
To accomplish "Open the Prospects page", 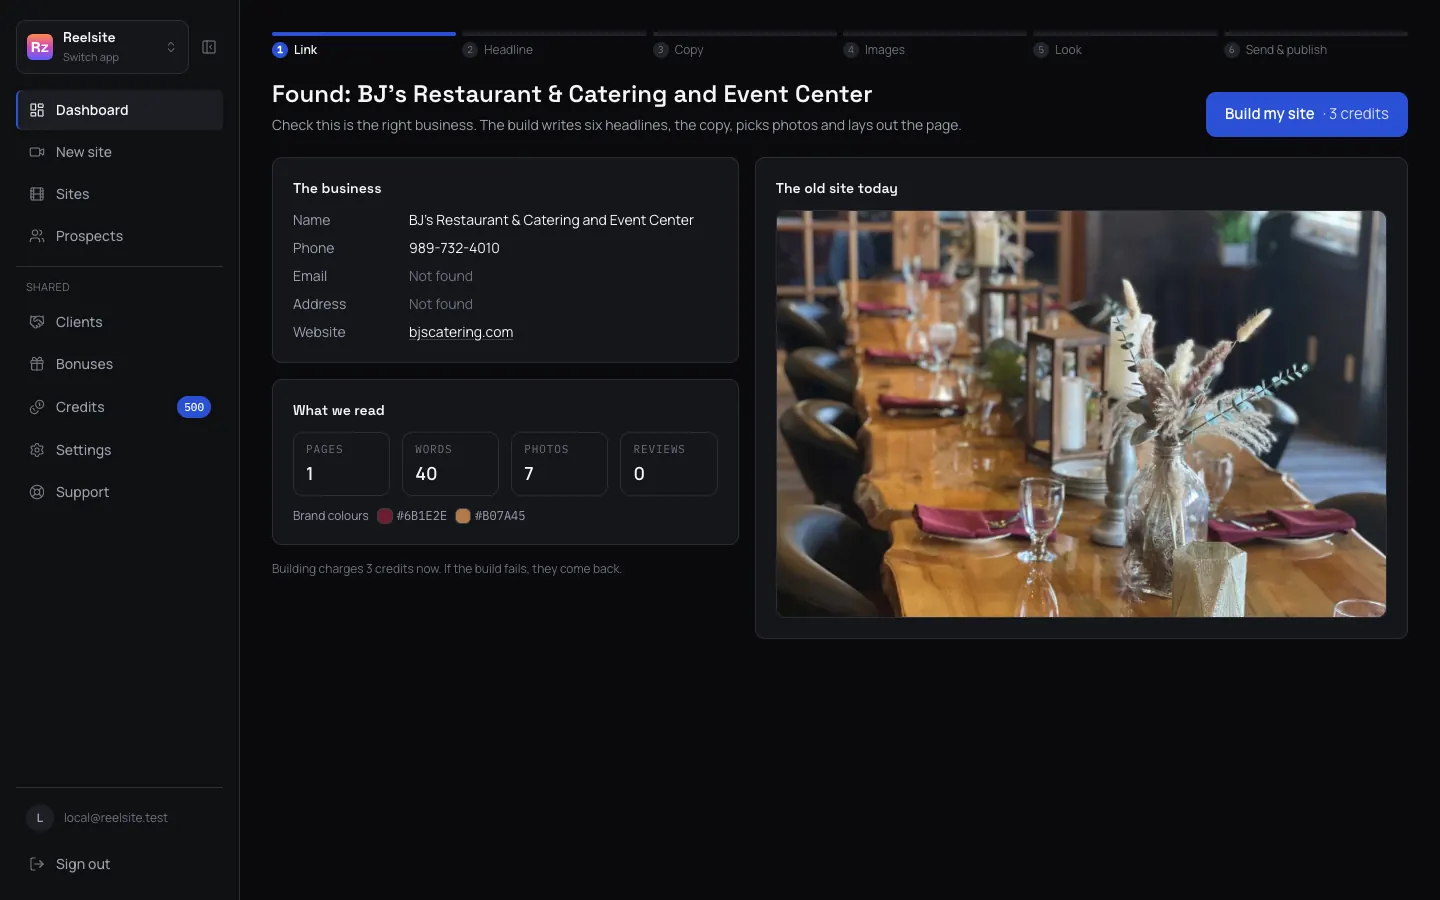I will pyautogui.click(x=119, y=236).
